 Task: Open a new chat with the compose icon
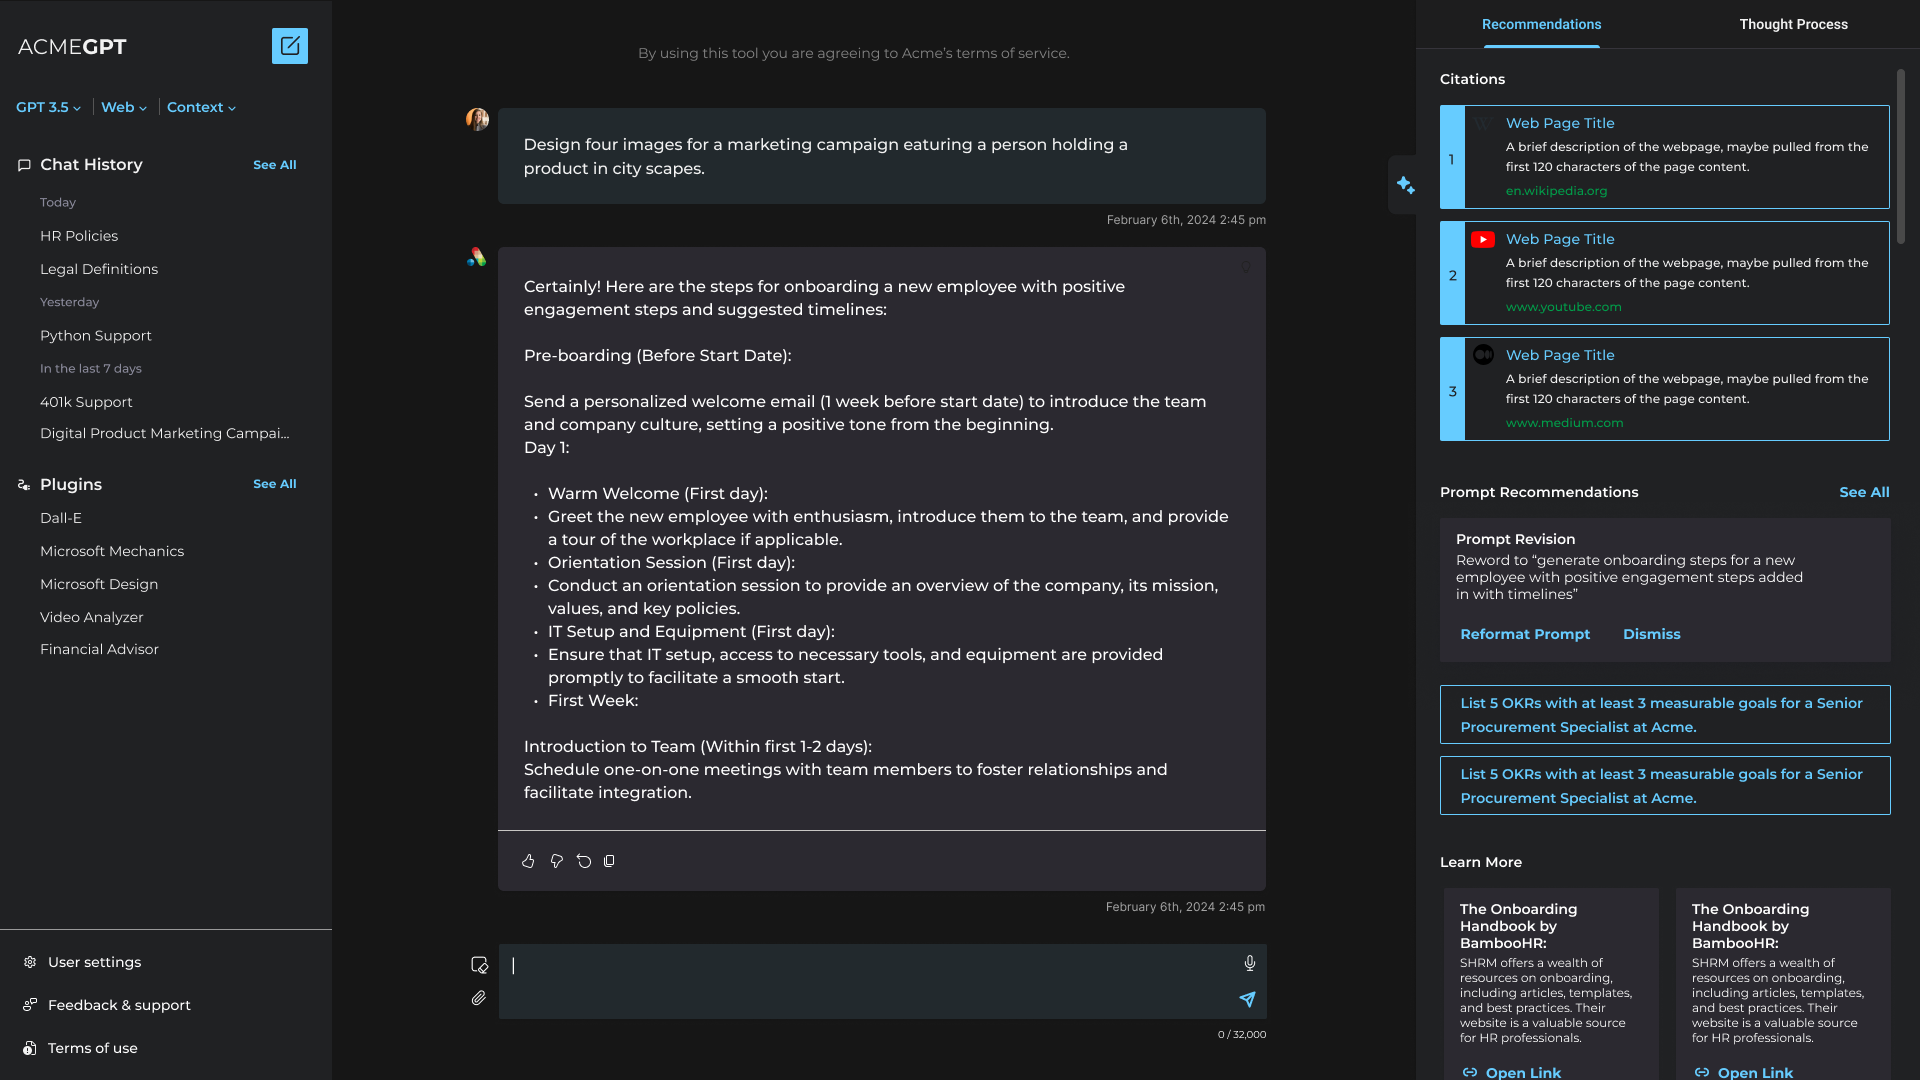(x=289, y=45)
